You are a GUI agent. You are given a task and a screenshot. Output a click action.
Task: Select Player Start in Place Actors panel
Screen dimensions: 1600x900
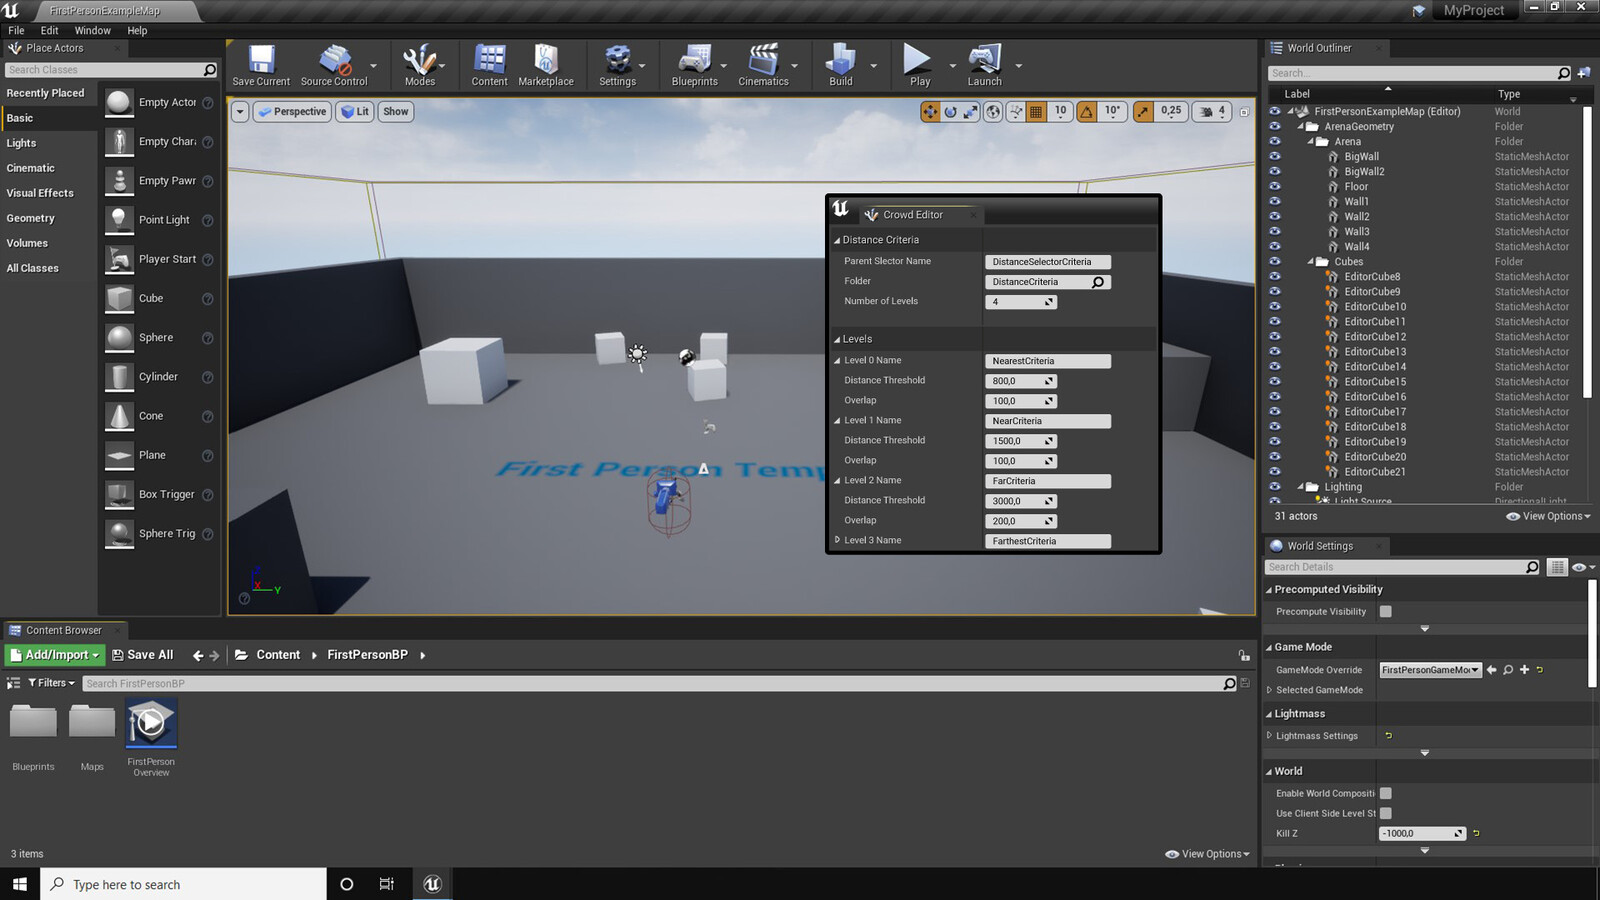tap(168, 259)
